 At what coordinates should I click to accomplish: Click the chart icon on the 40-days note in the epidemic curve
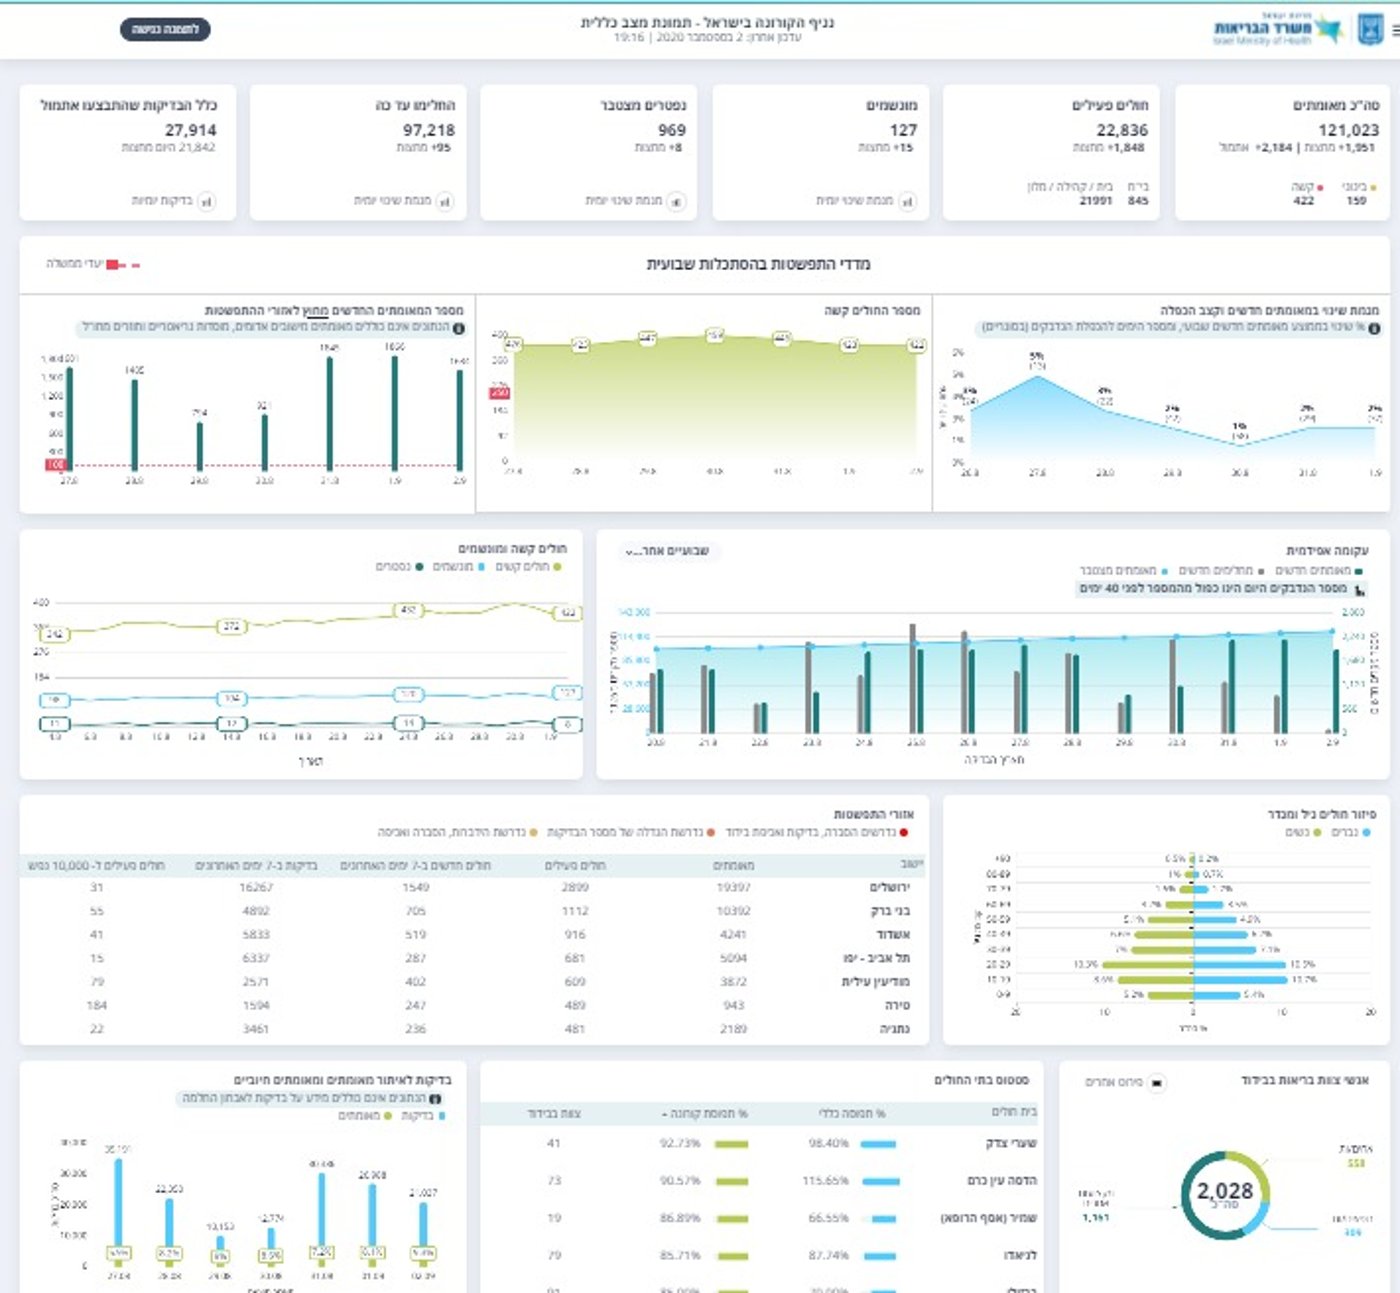1360,589
